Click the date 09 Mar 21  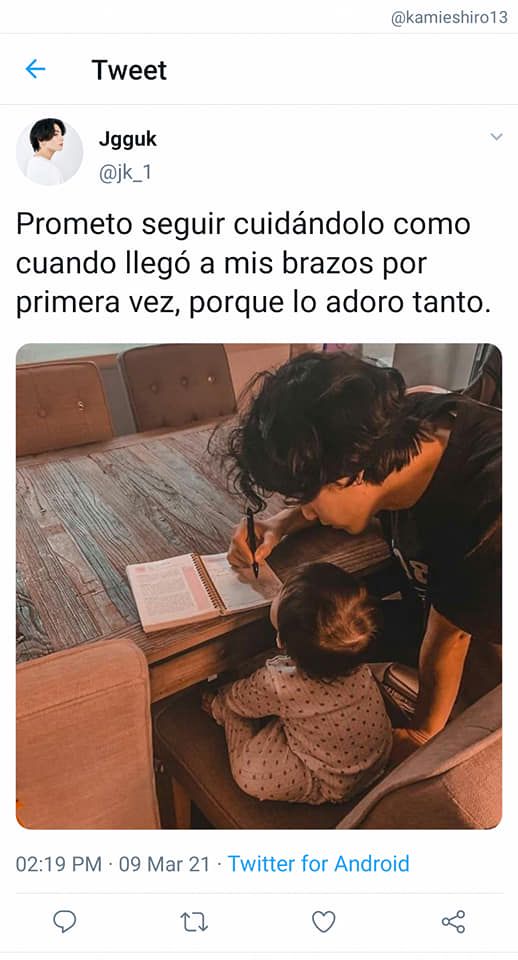point(164,864)
